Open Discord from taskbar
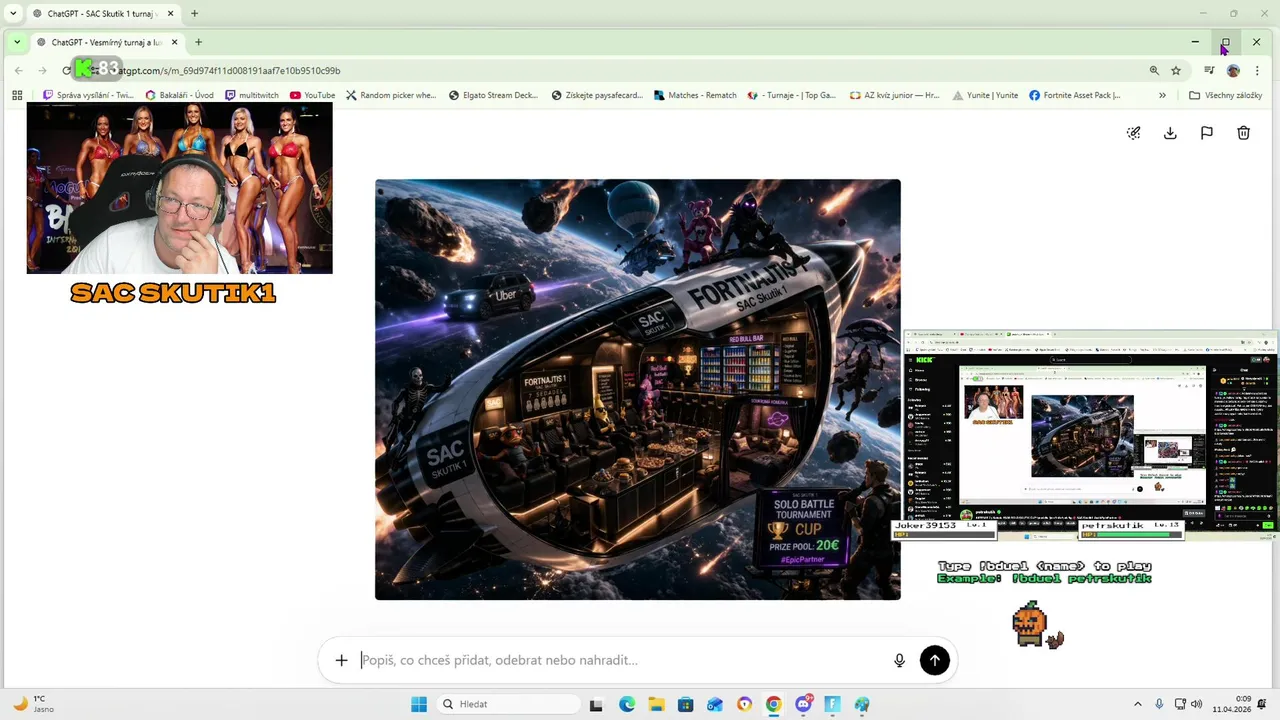Viewport: 1280px width, 720px height. (803, 704)
